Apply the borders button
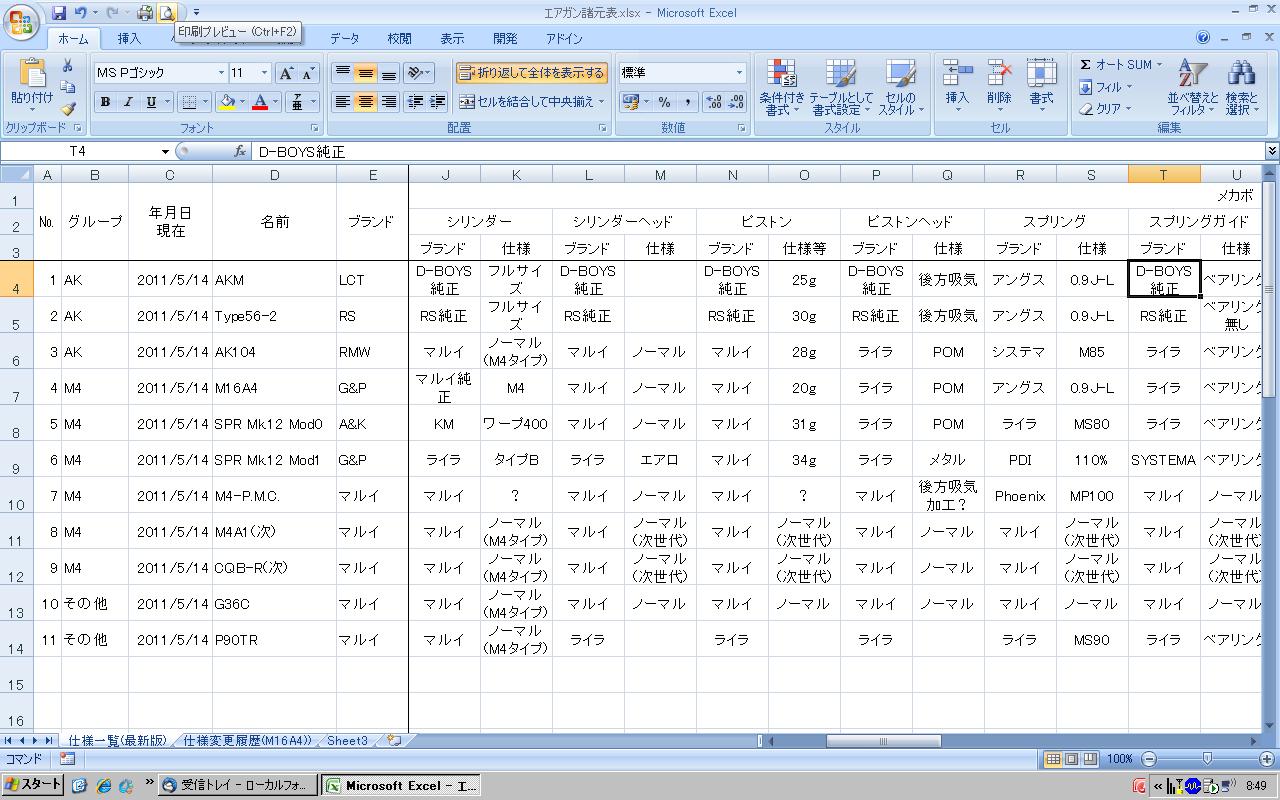This screenshot has width=1280, height=800. coord(188,102)
